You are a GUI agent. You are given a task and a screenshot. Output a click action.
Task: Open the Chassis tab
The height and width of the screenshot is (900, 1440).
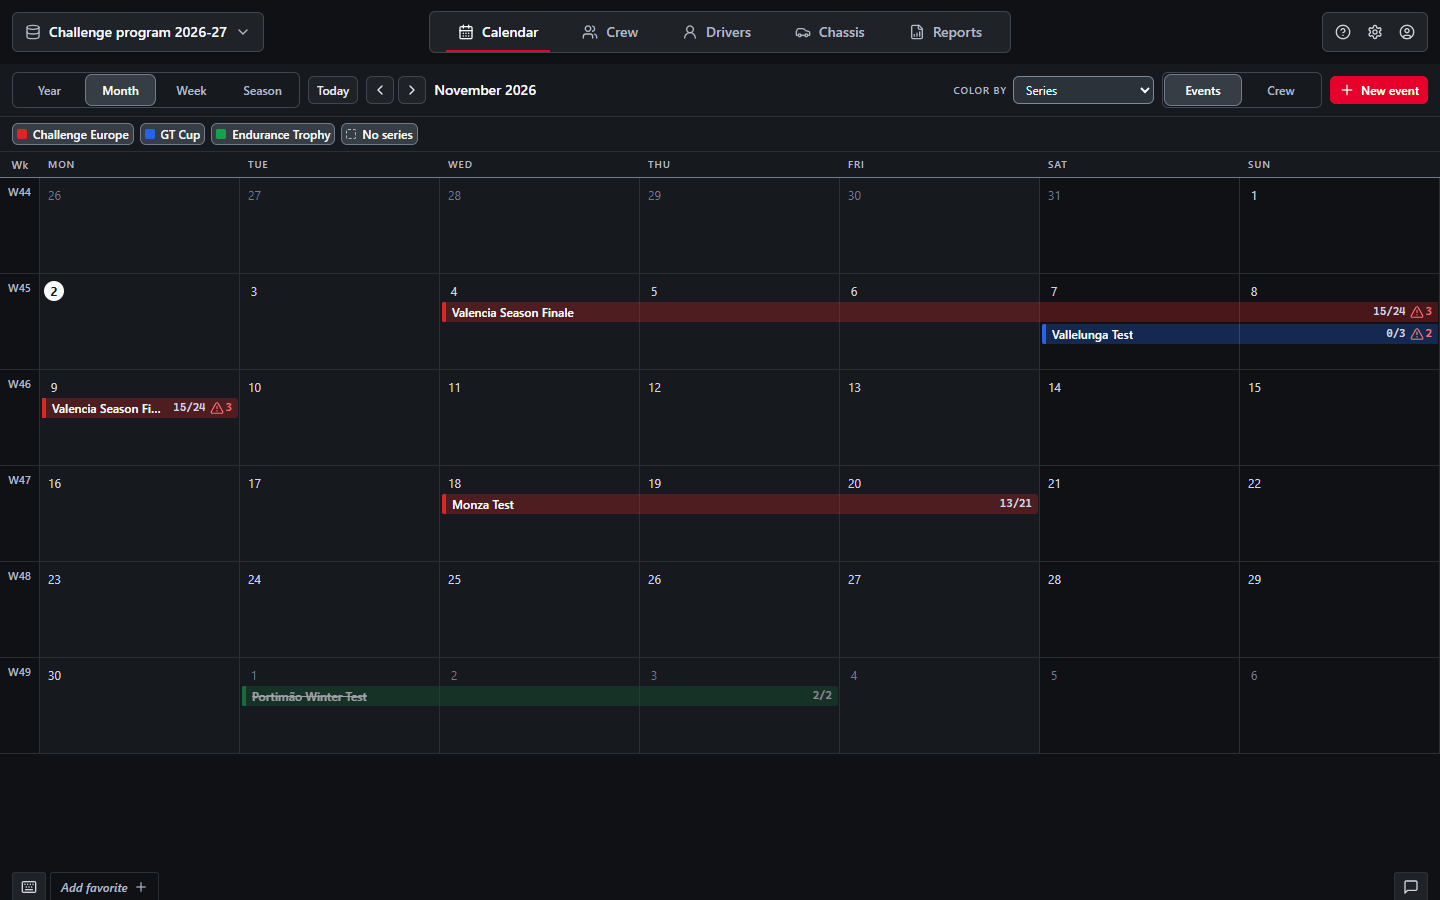[830, 32]
